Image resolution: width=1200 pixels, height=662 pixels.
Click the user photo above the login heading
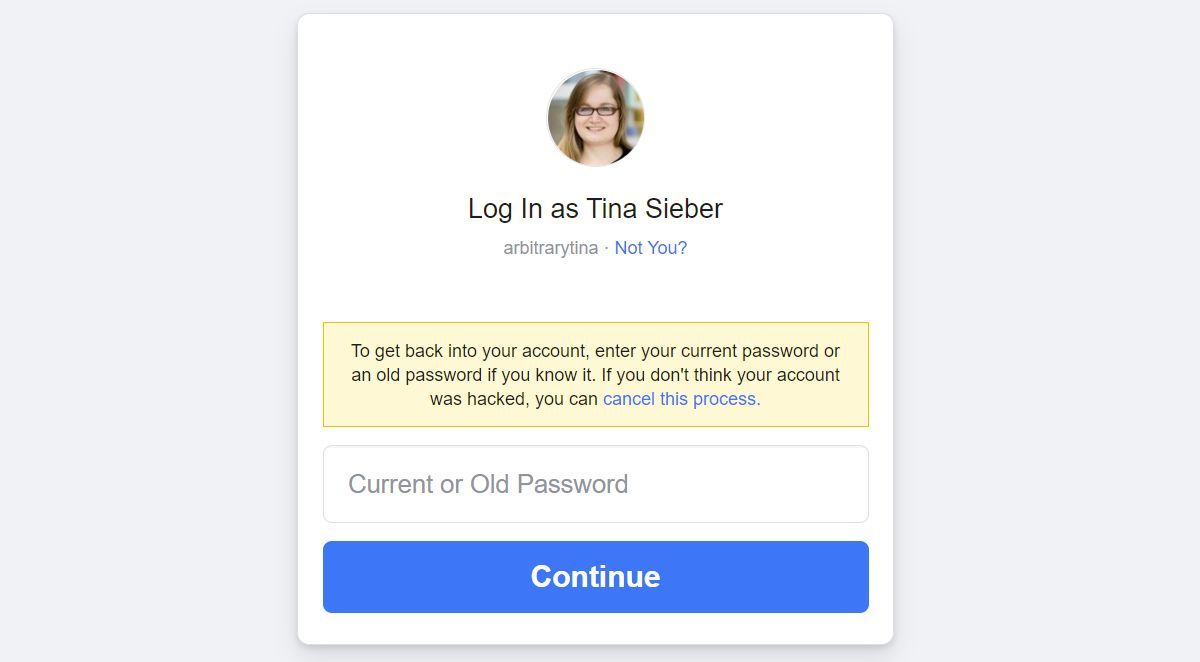[x=595, y=118]
